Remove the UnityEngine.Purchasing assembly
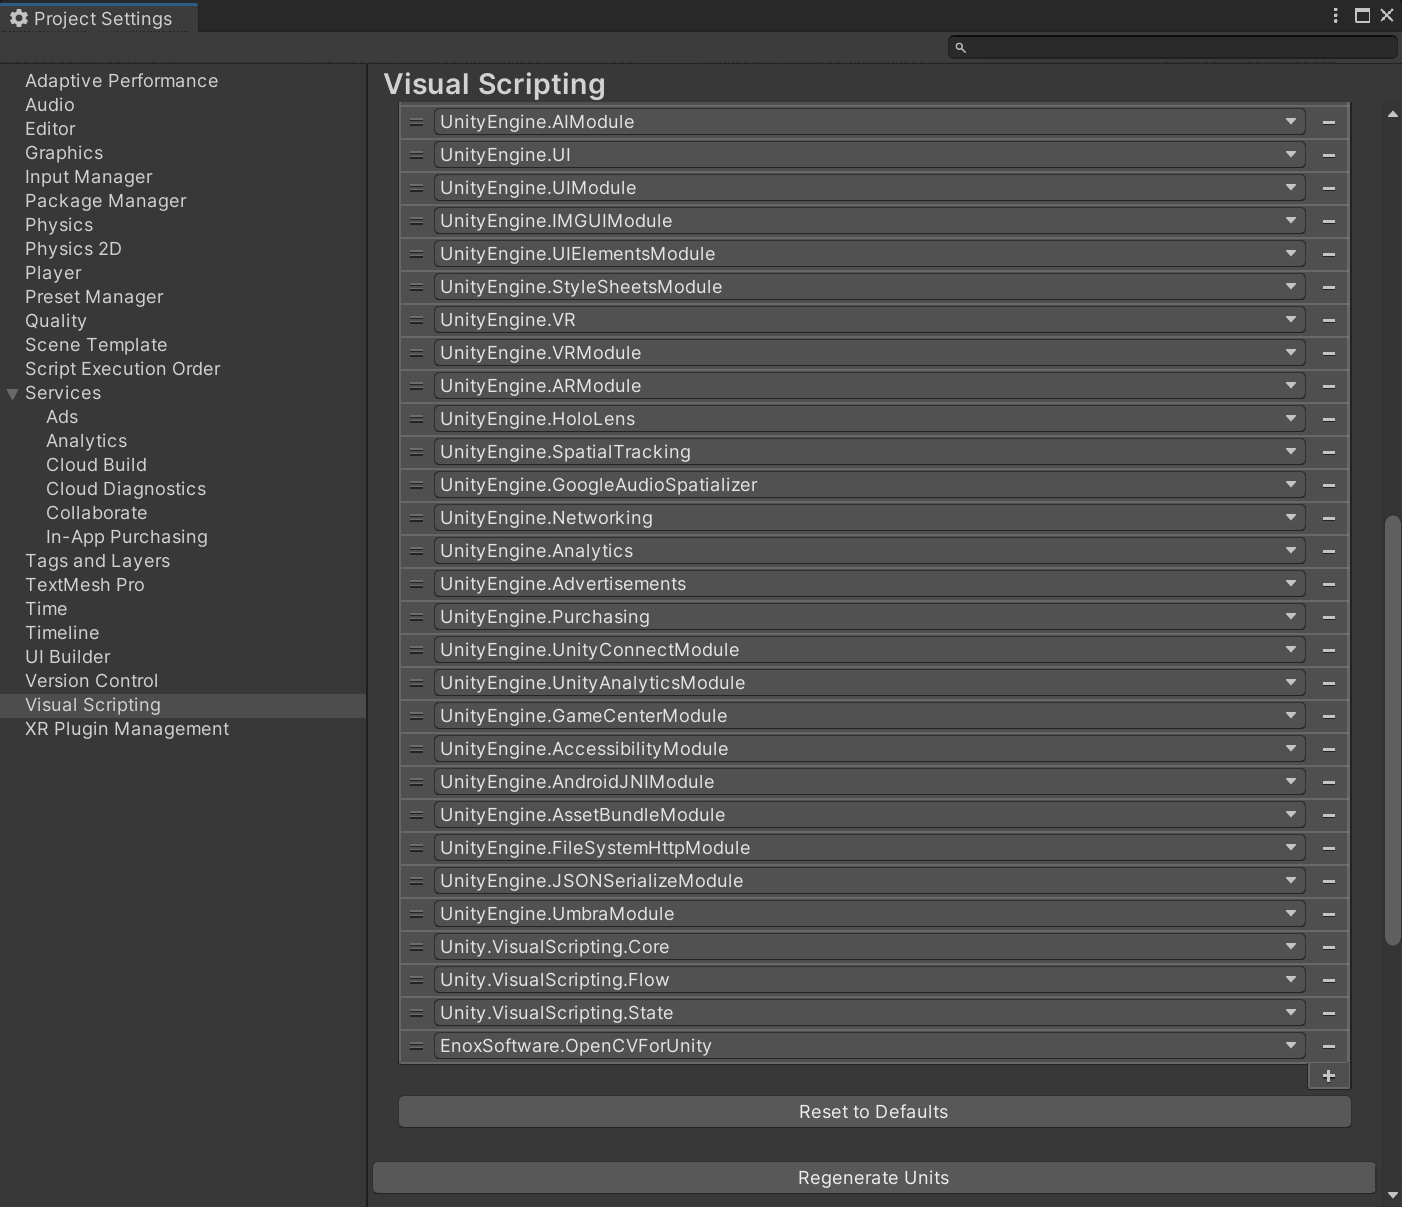The image size is (1402, 1207). 1329,617
